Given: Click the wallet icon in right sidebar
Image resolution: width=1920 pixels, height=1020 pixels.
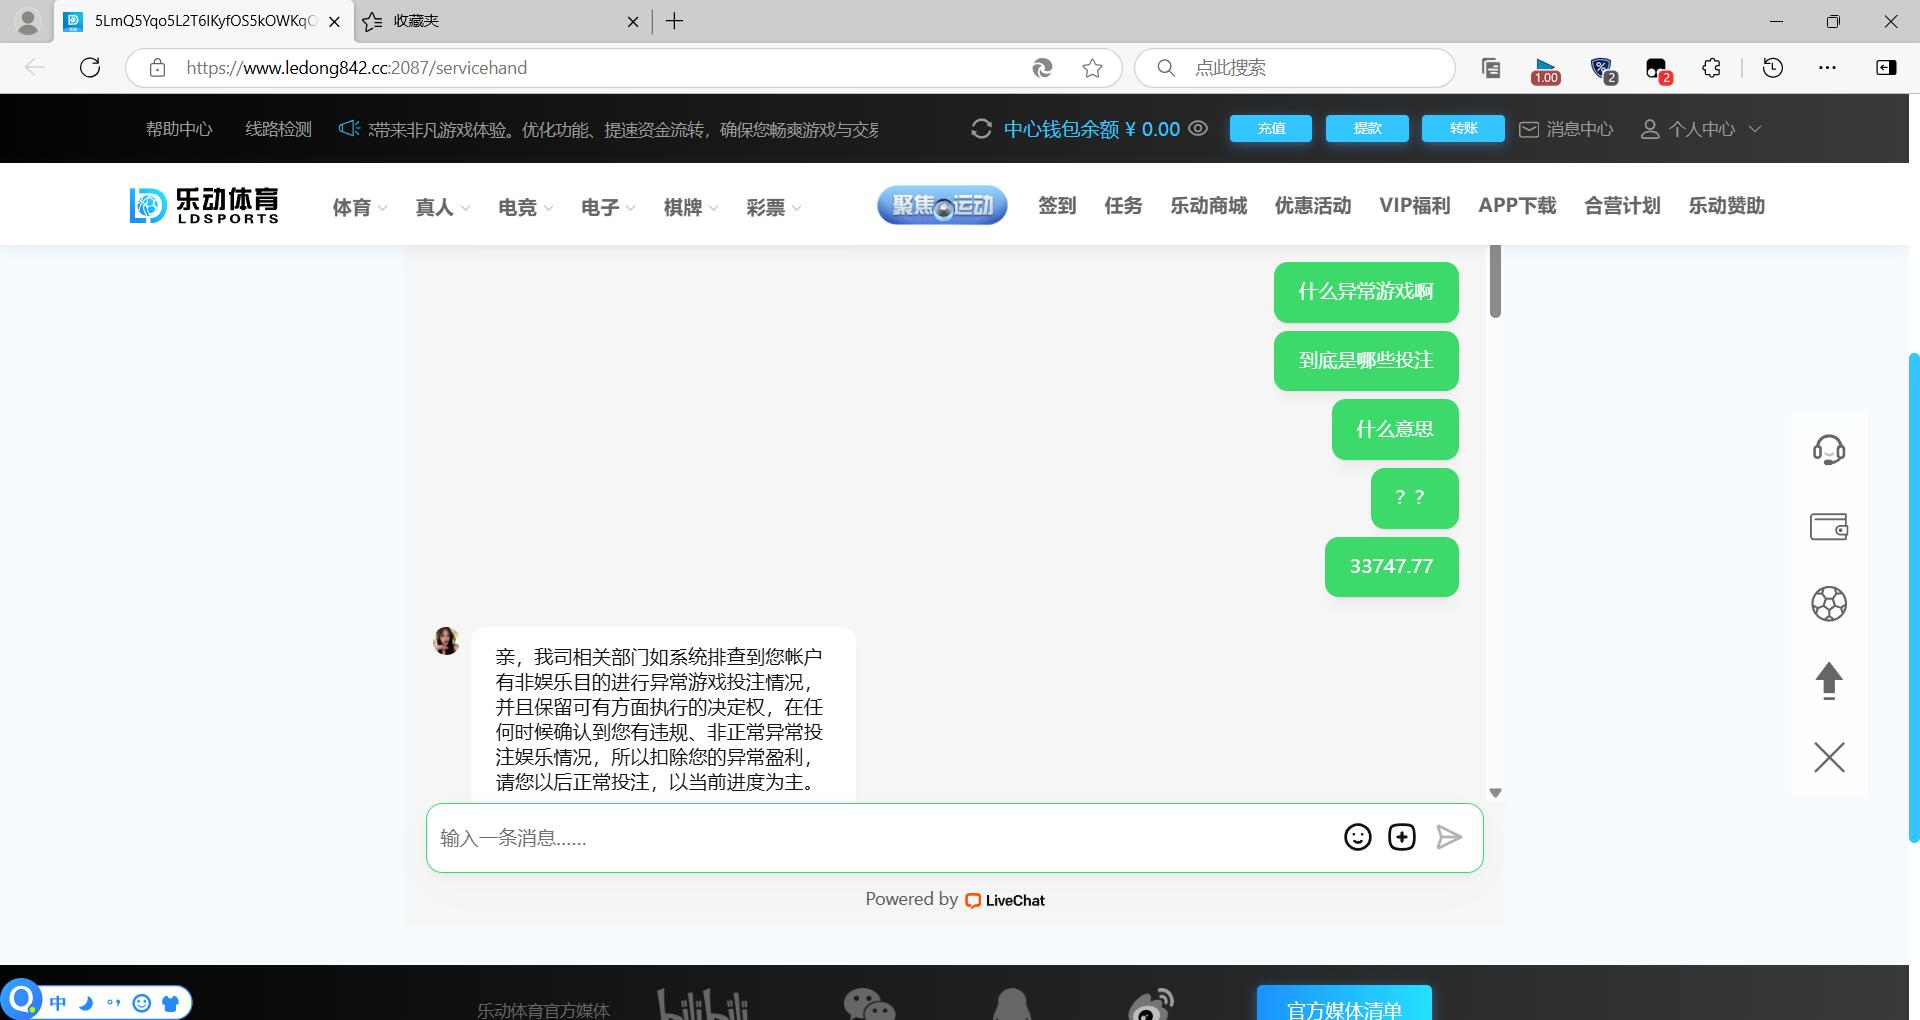Looking at the screenshot, I should coord(1828,527).
